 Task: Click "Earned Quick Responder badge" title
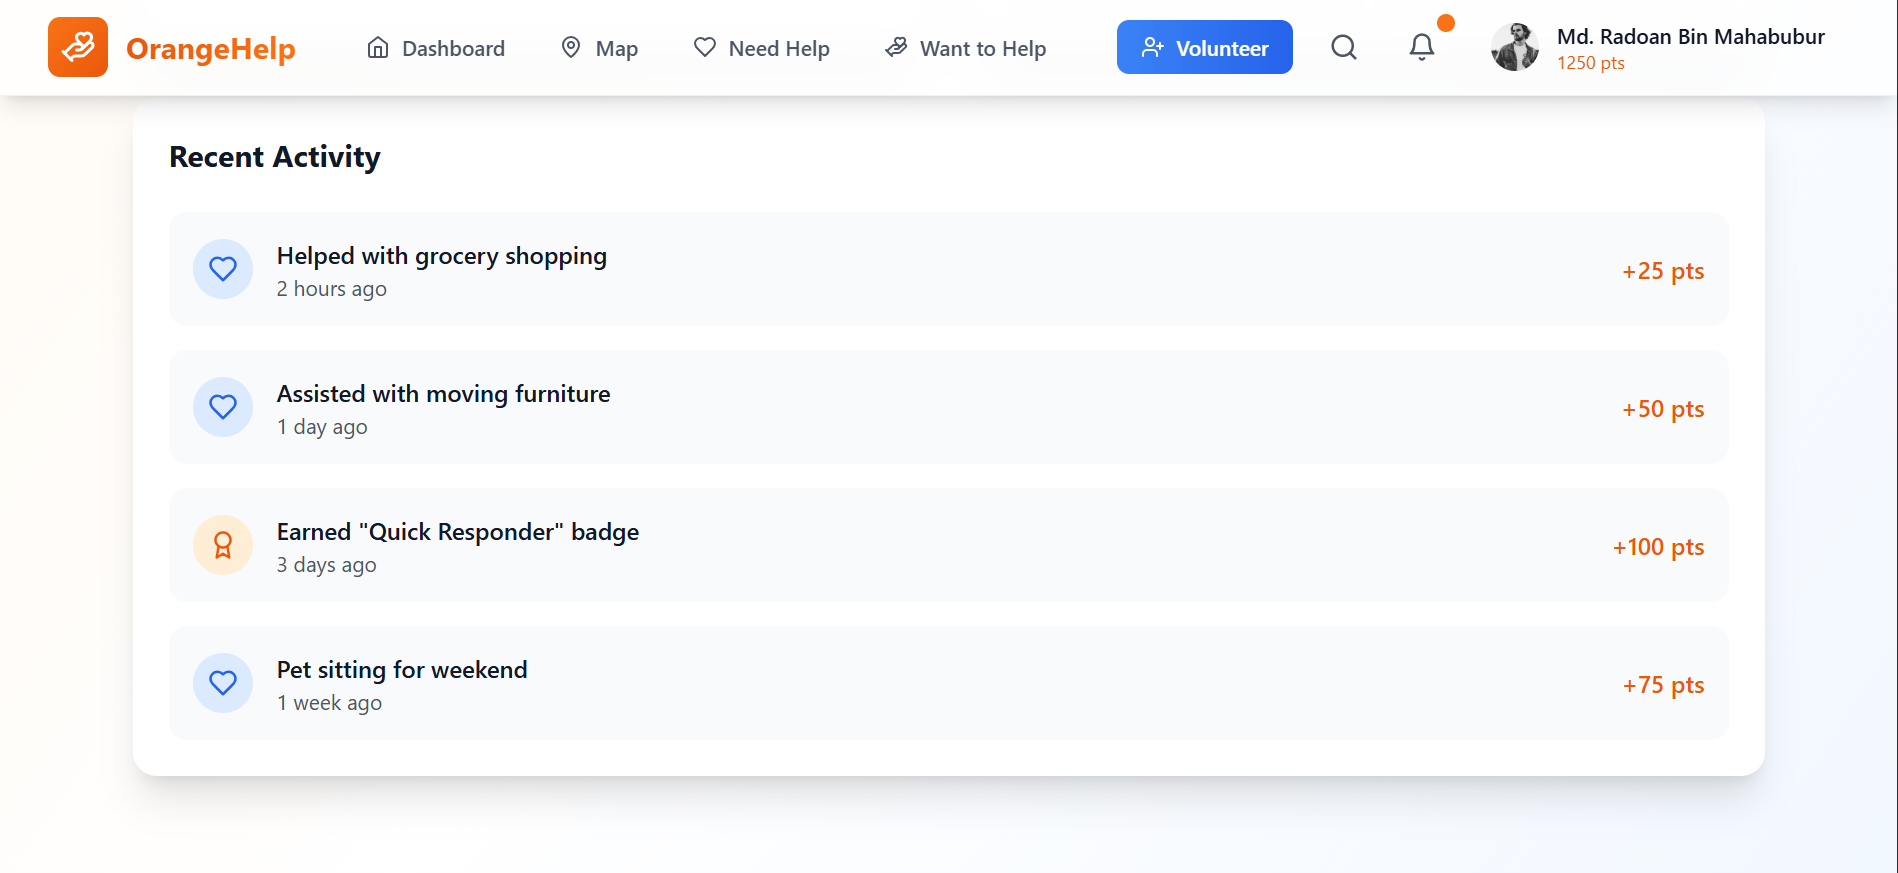pos(458,532)
